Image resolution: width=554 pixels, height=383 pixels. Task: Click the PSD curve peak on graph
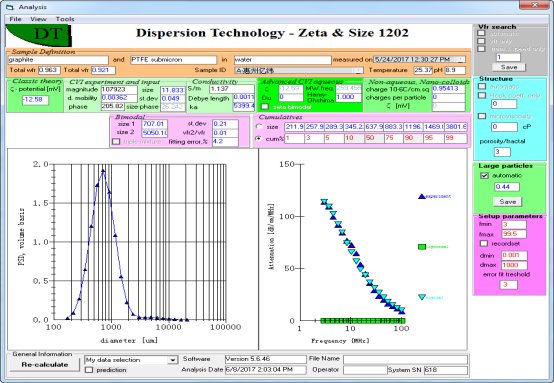click(x=103, y=171)
